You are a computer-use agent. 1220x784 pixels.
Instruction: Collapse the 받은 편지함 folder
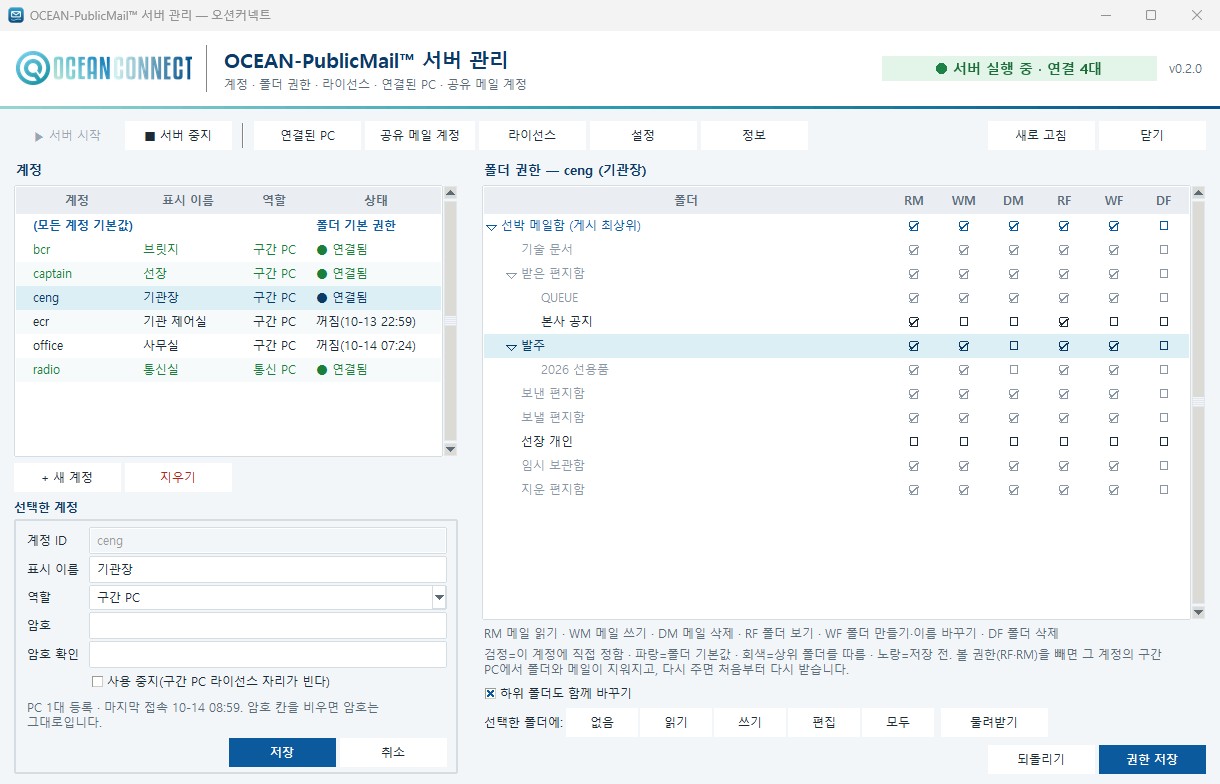(512, 274)
